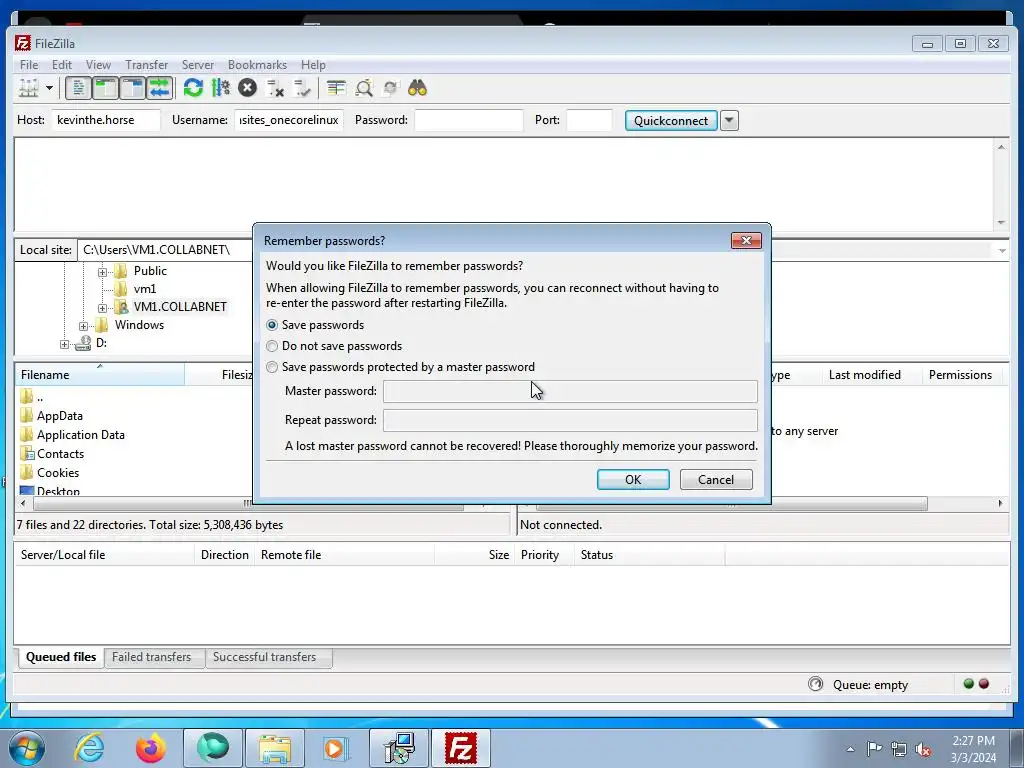Click the Username input field
The width and height of the screenshot is (1024, 768).
[289, 120]
